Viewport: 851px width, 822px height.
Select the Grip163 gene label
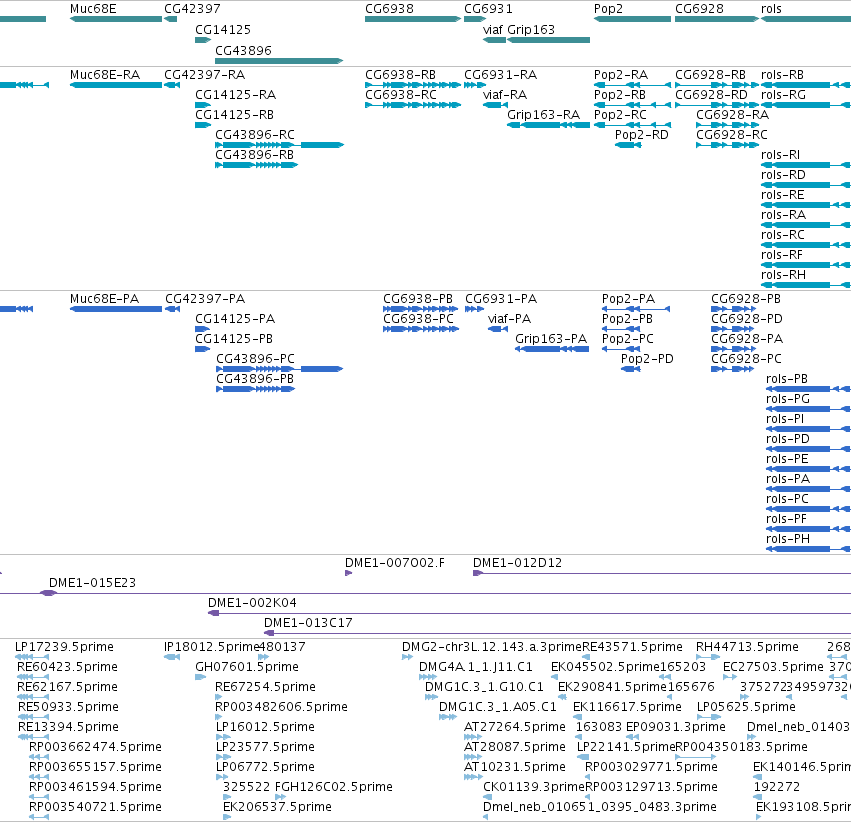click(x=531, y=30)
